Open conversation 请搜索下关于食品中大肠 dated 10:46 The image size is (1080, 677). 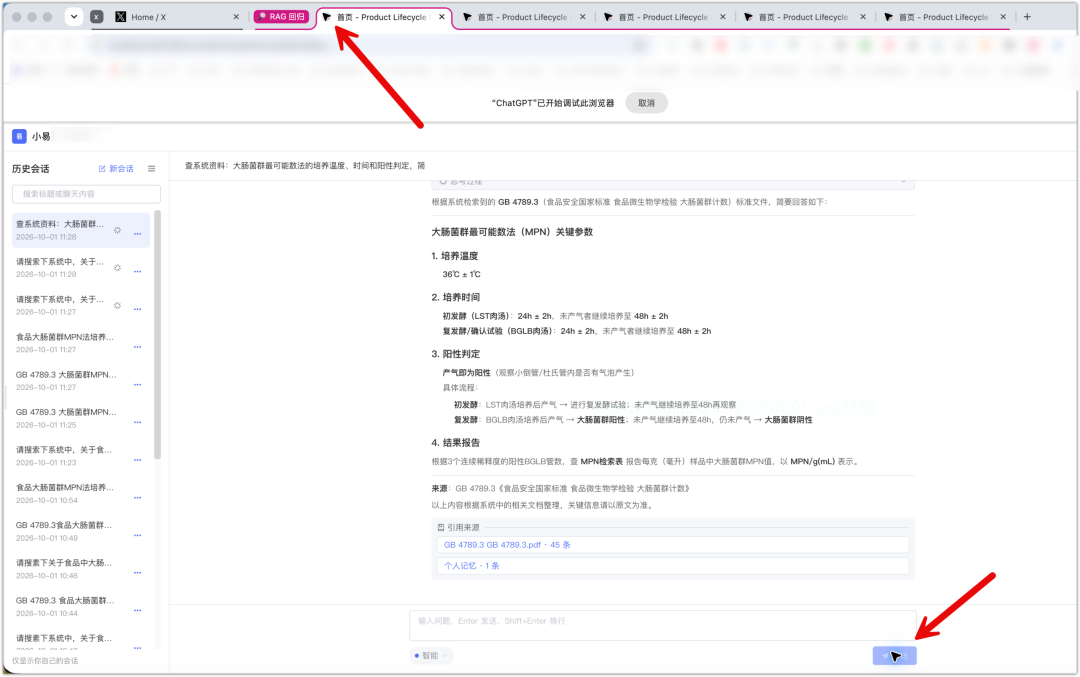tap(81, 569)
